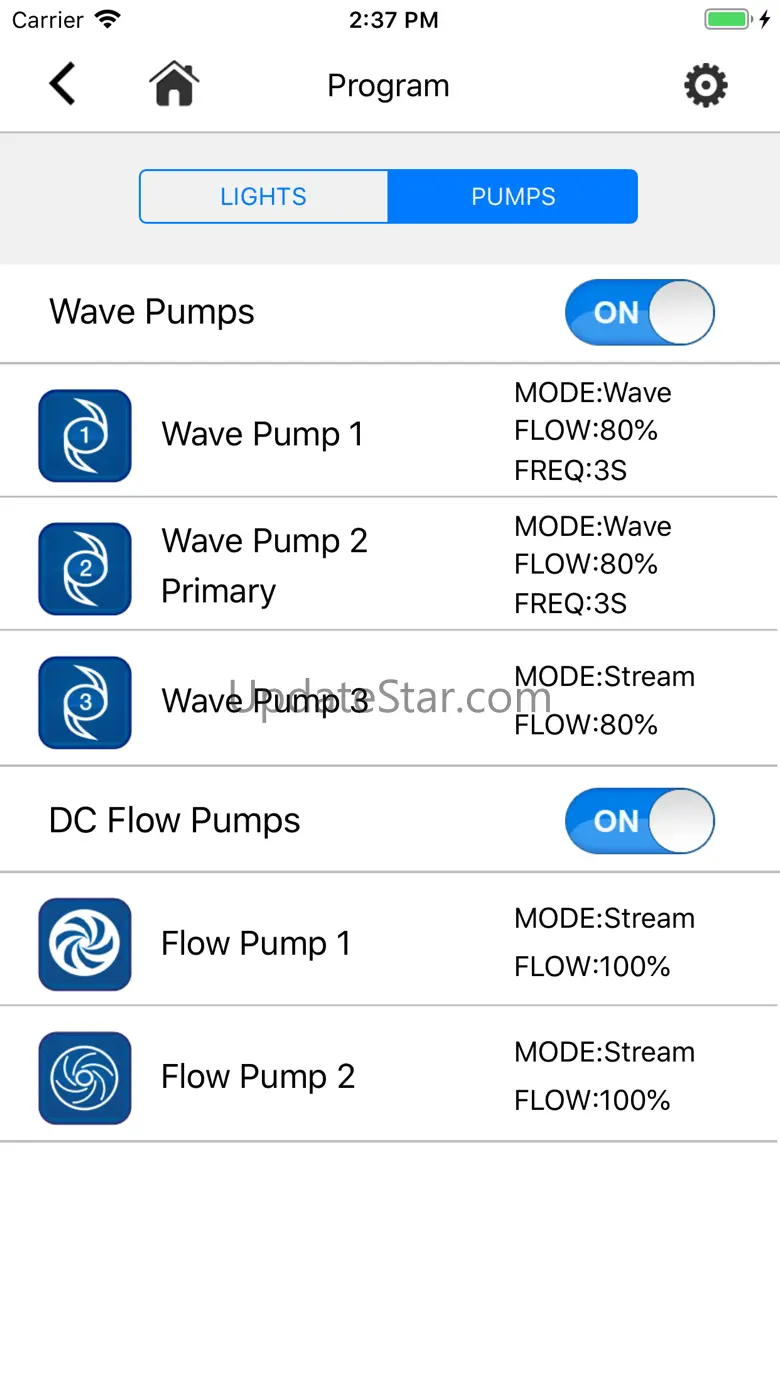This screenshot has width=780, height=1387.
Task: Open settings with the gear icon
Action: 706,85
